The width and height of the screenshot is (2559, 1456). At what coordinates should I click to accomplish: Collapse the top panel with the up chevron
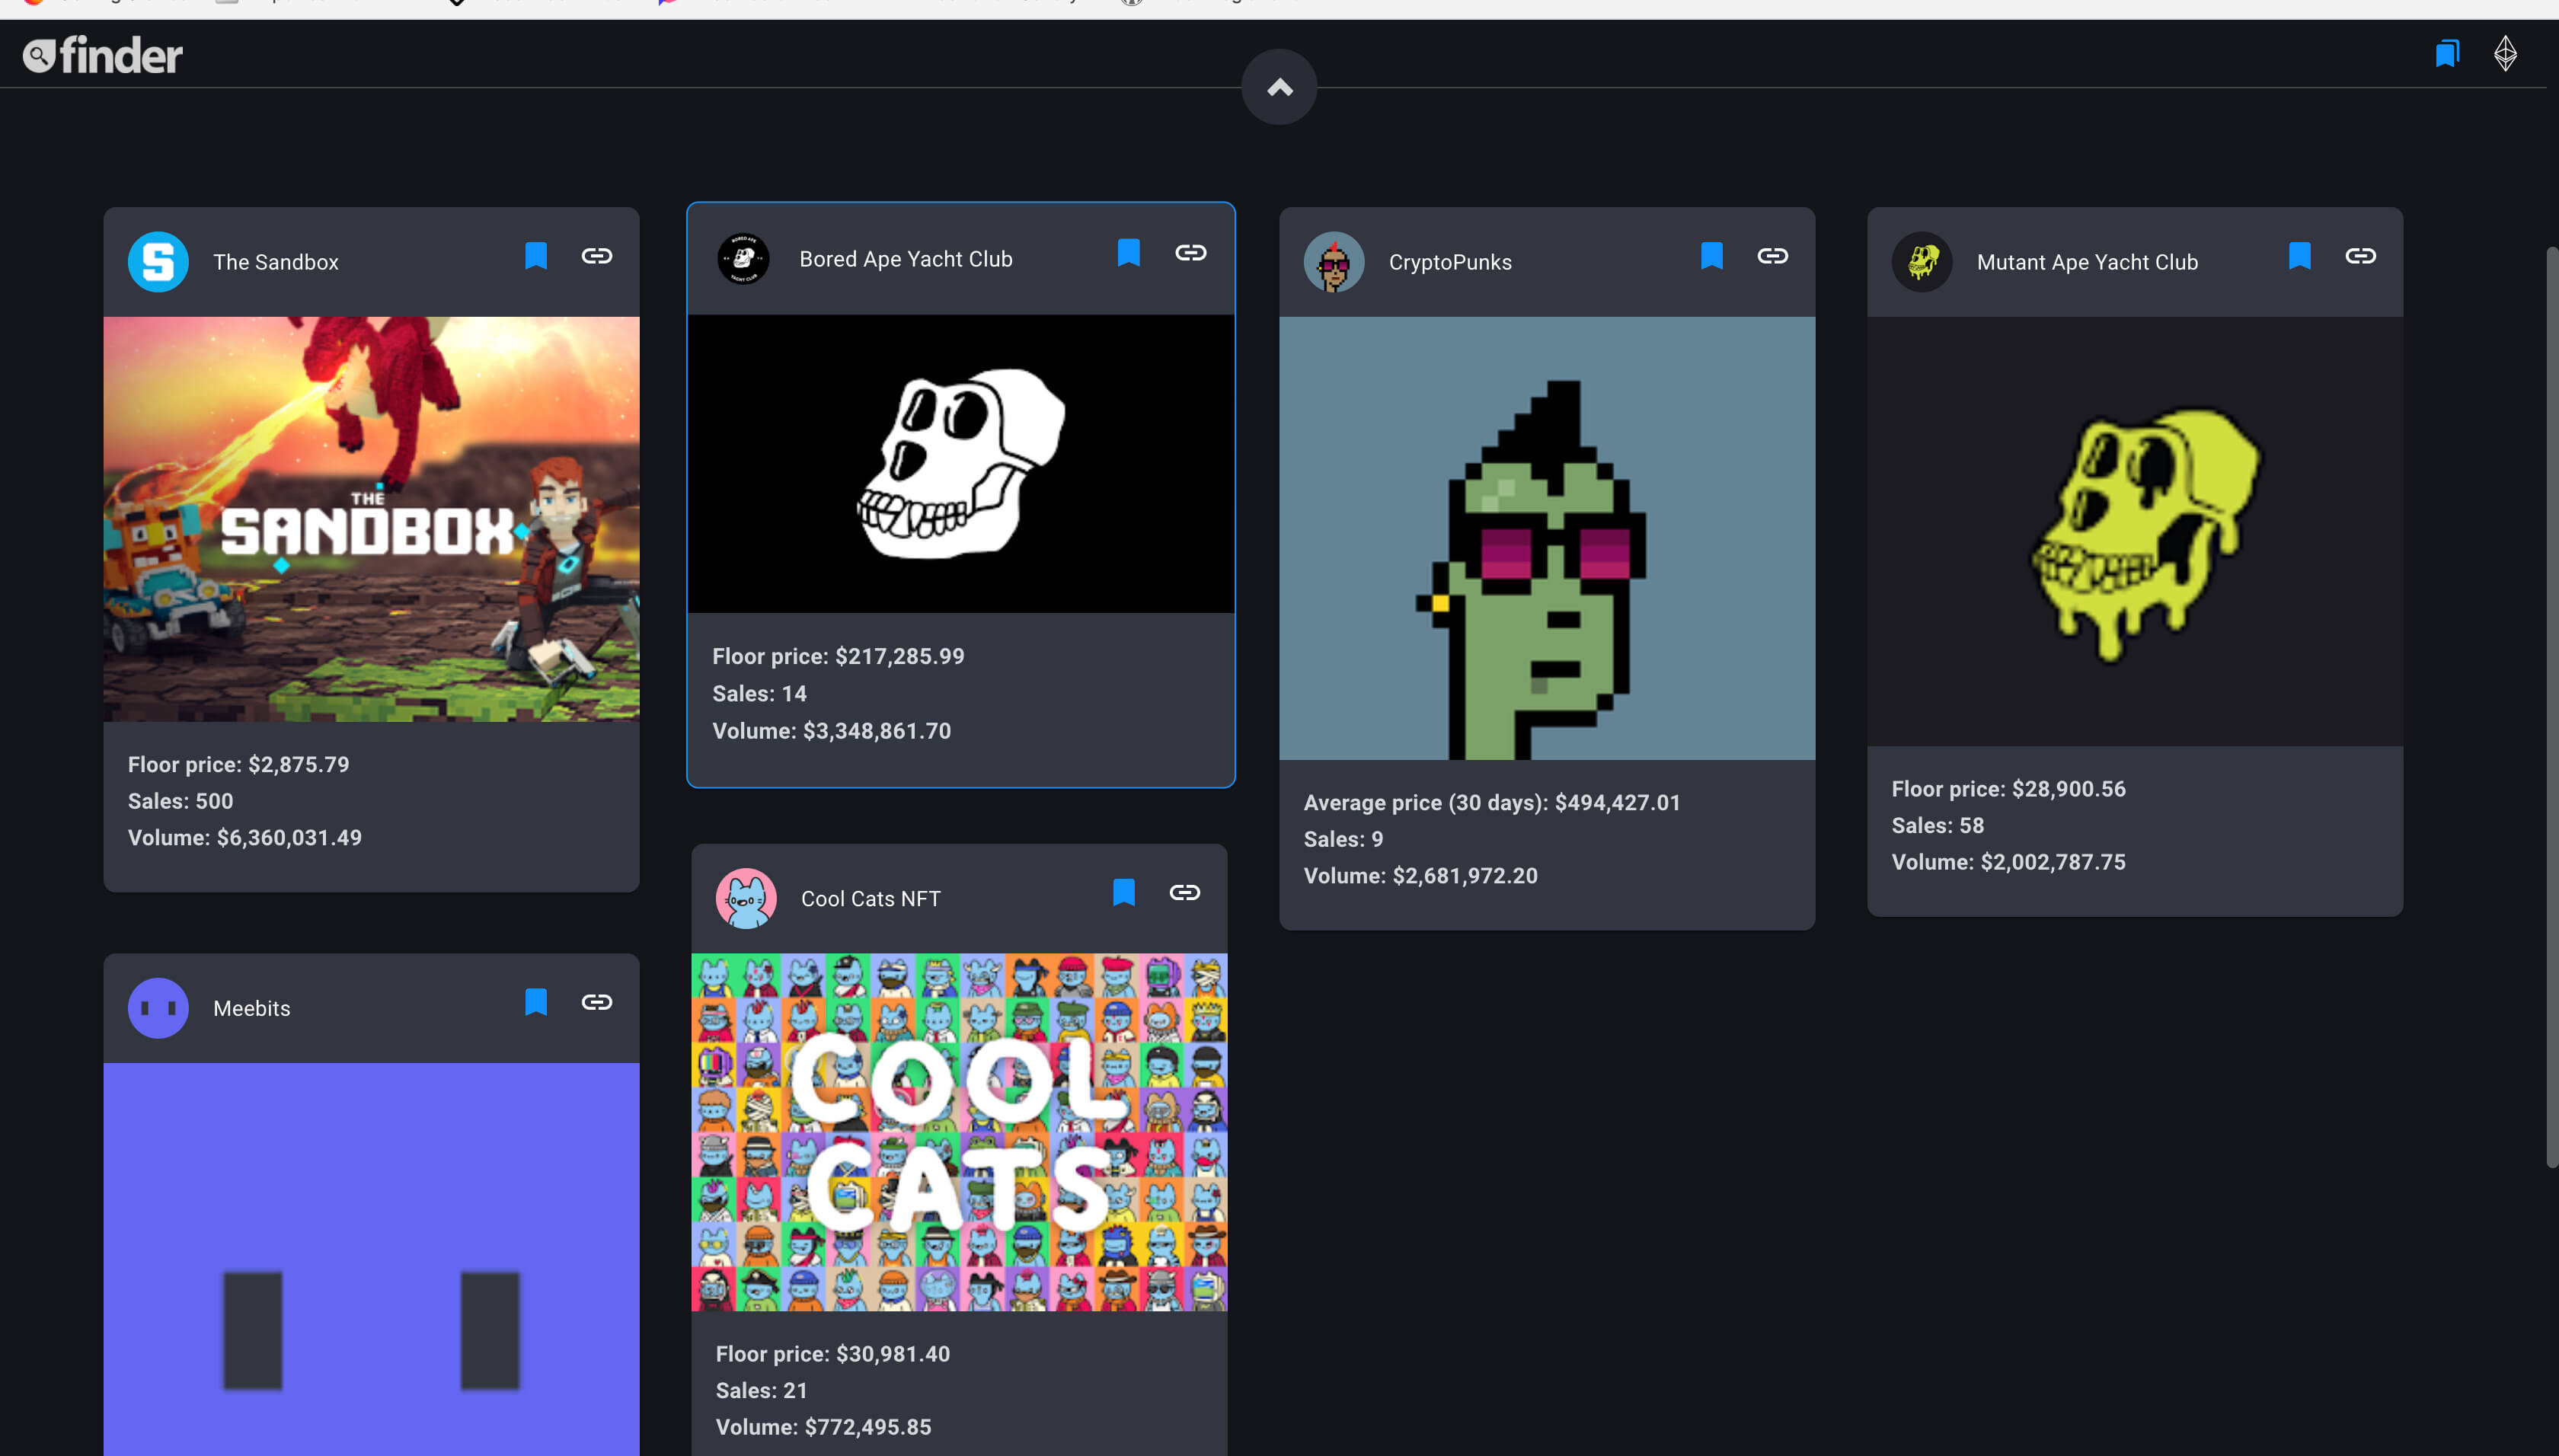coord(1279,87)
